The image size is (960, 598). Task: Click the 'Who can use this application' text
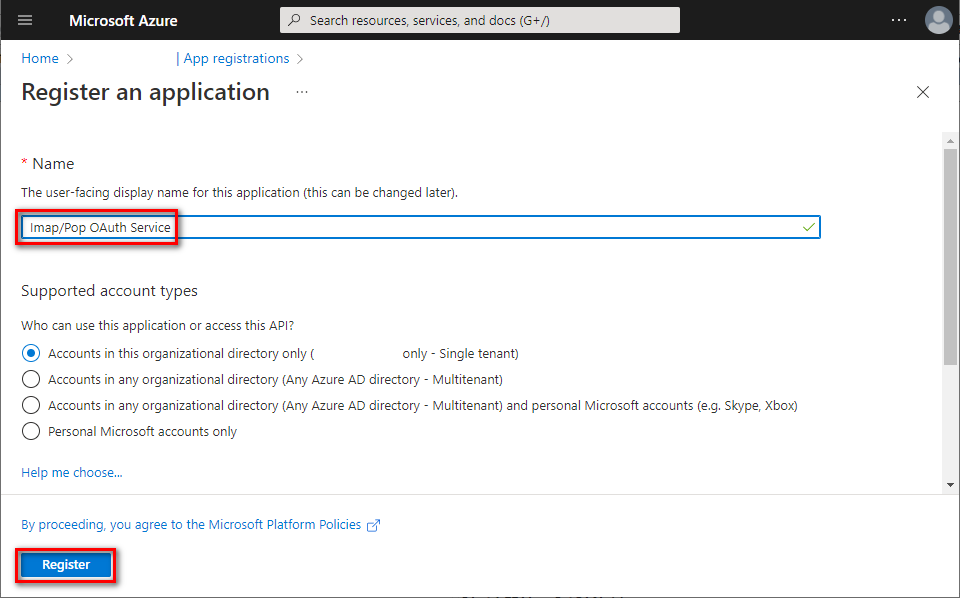[157, 326]
